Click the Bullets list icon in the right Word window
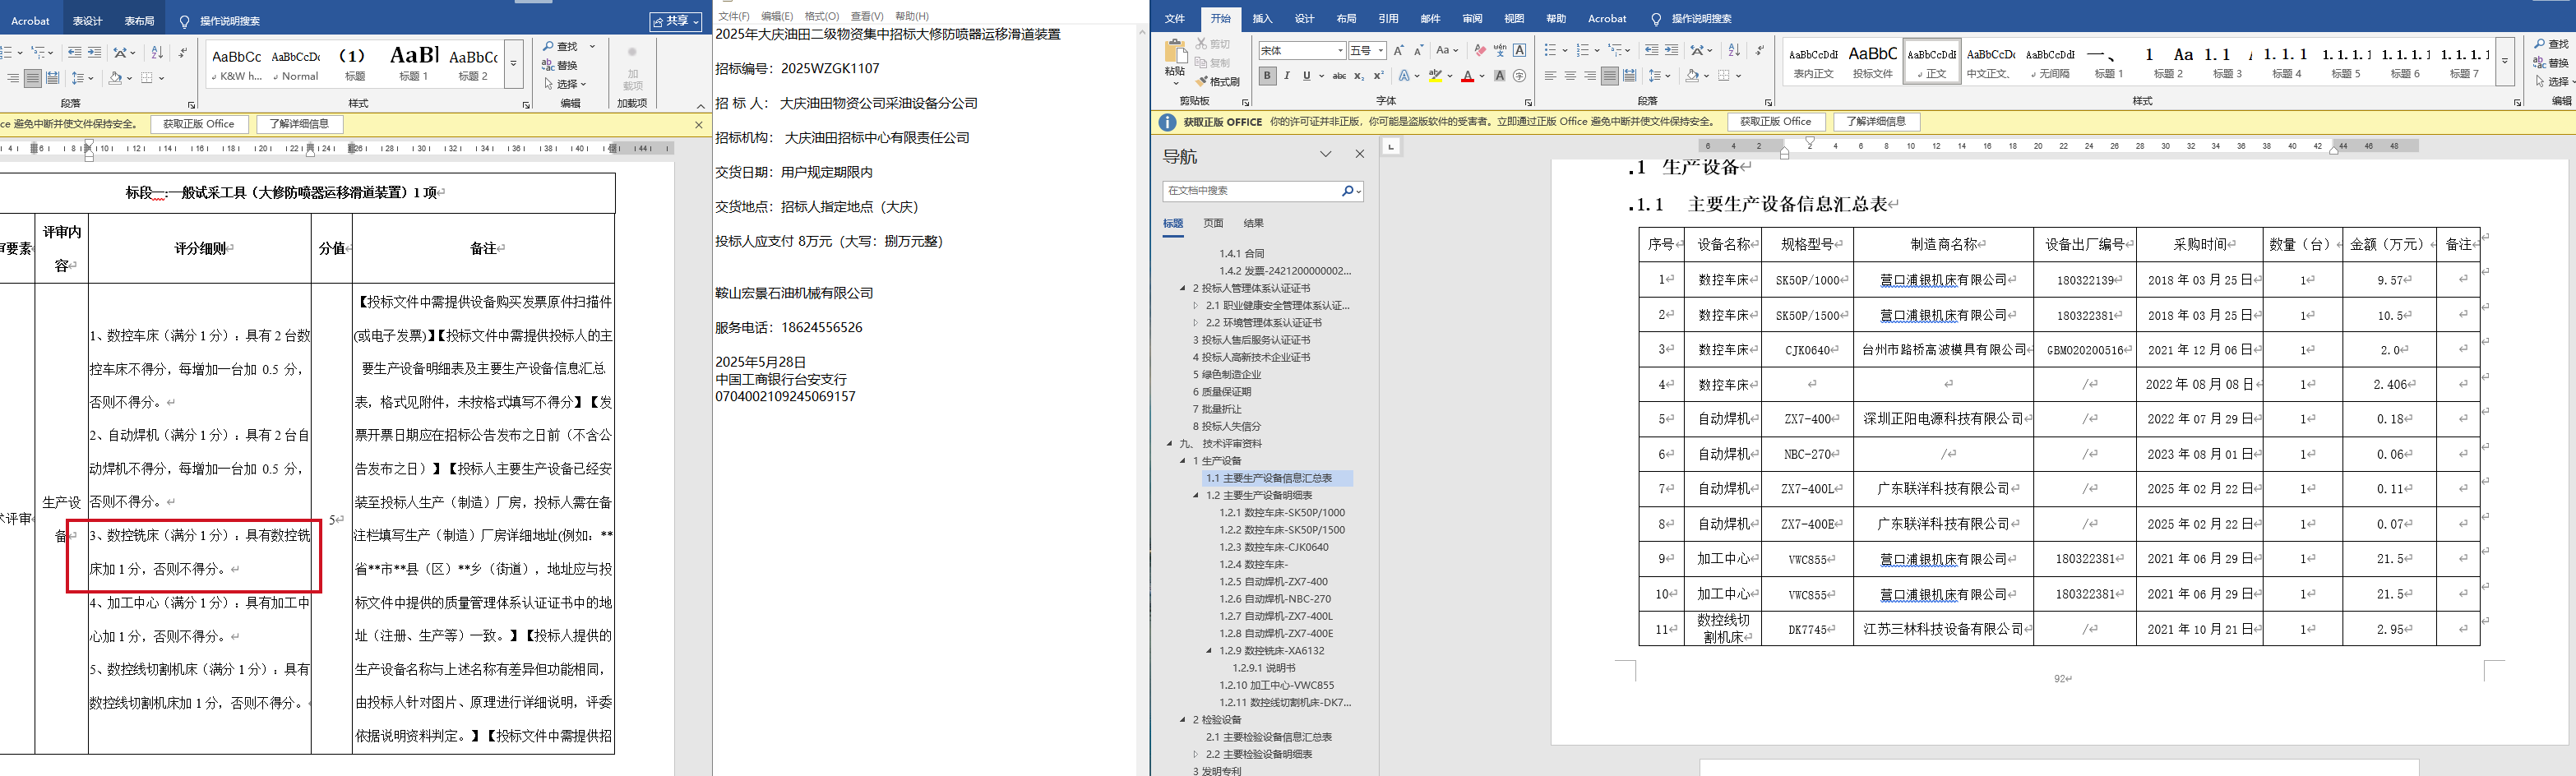The width and height of the screenshot is (2576, 776). tap(1550, 50)
